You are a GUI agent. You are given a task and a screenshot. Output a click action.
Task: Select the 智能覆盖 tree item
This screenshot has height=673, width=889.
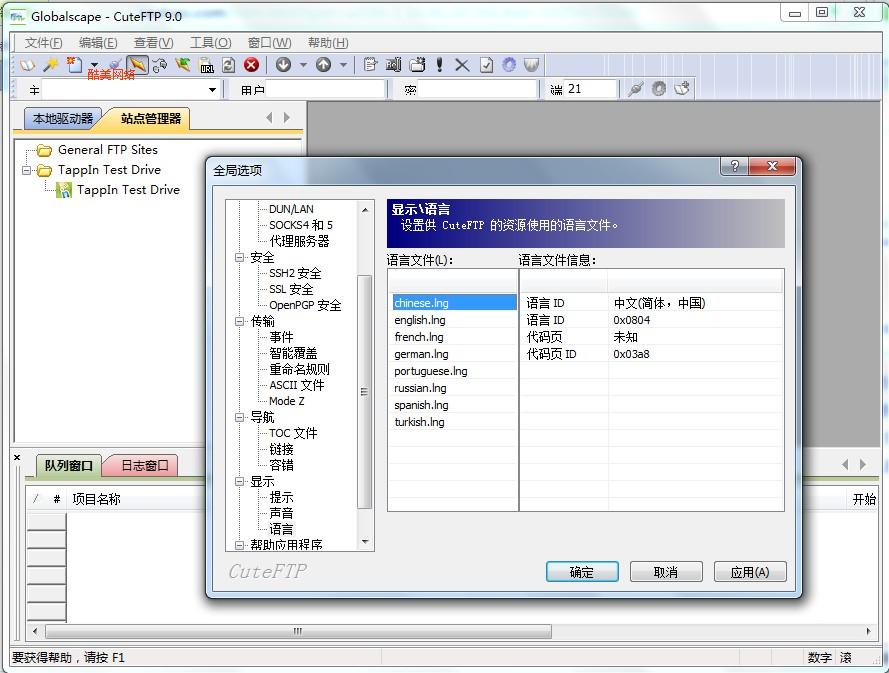(293, 353)
